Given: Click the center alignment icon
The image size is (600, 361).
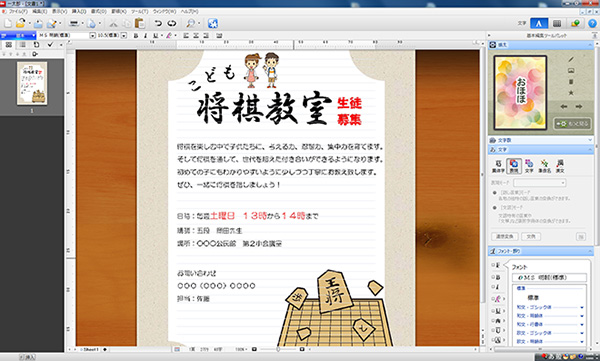Looking at the screenshot, I should (196, 36).
